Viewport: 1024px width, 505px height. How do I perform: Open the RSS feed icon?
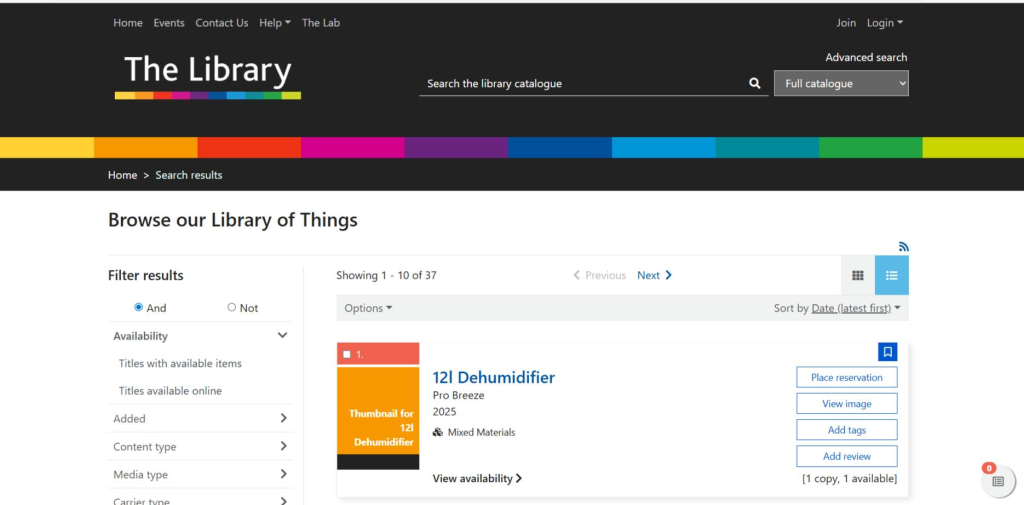(x=904, y=246)
